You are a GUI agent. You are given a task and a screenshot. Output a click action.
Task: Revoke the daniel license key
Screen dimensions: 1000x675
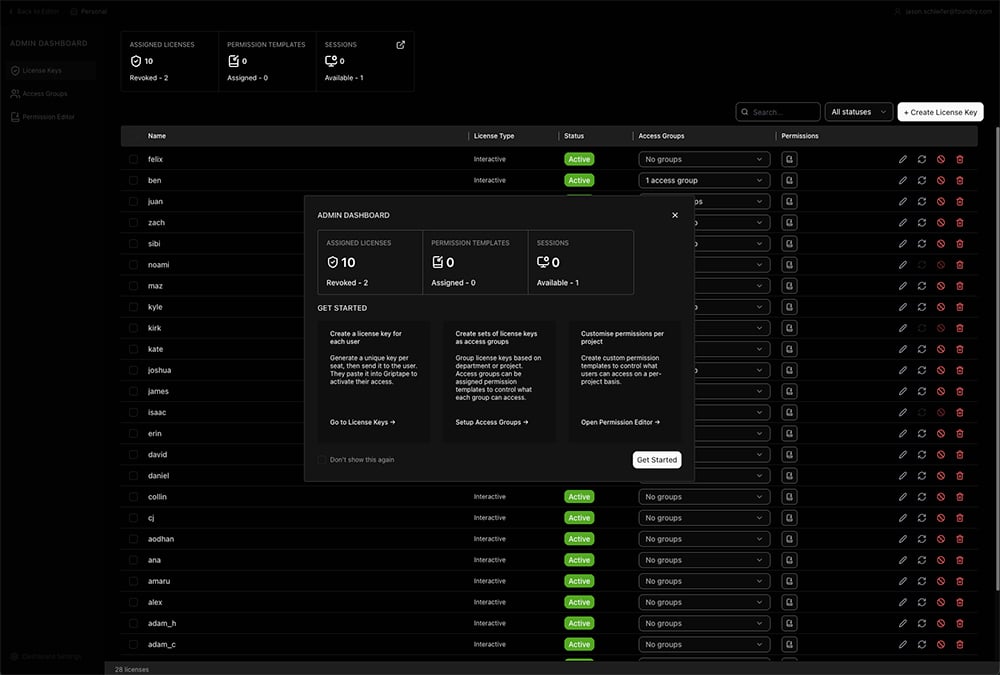941,476
